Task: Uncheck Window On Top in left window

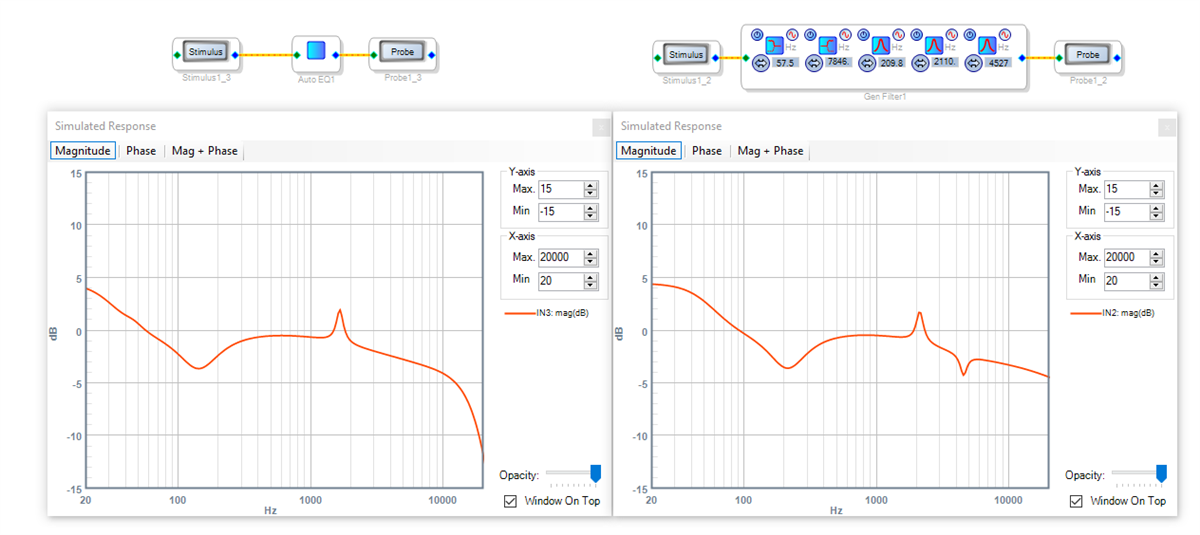Action: (511, 501)
